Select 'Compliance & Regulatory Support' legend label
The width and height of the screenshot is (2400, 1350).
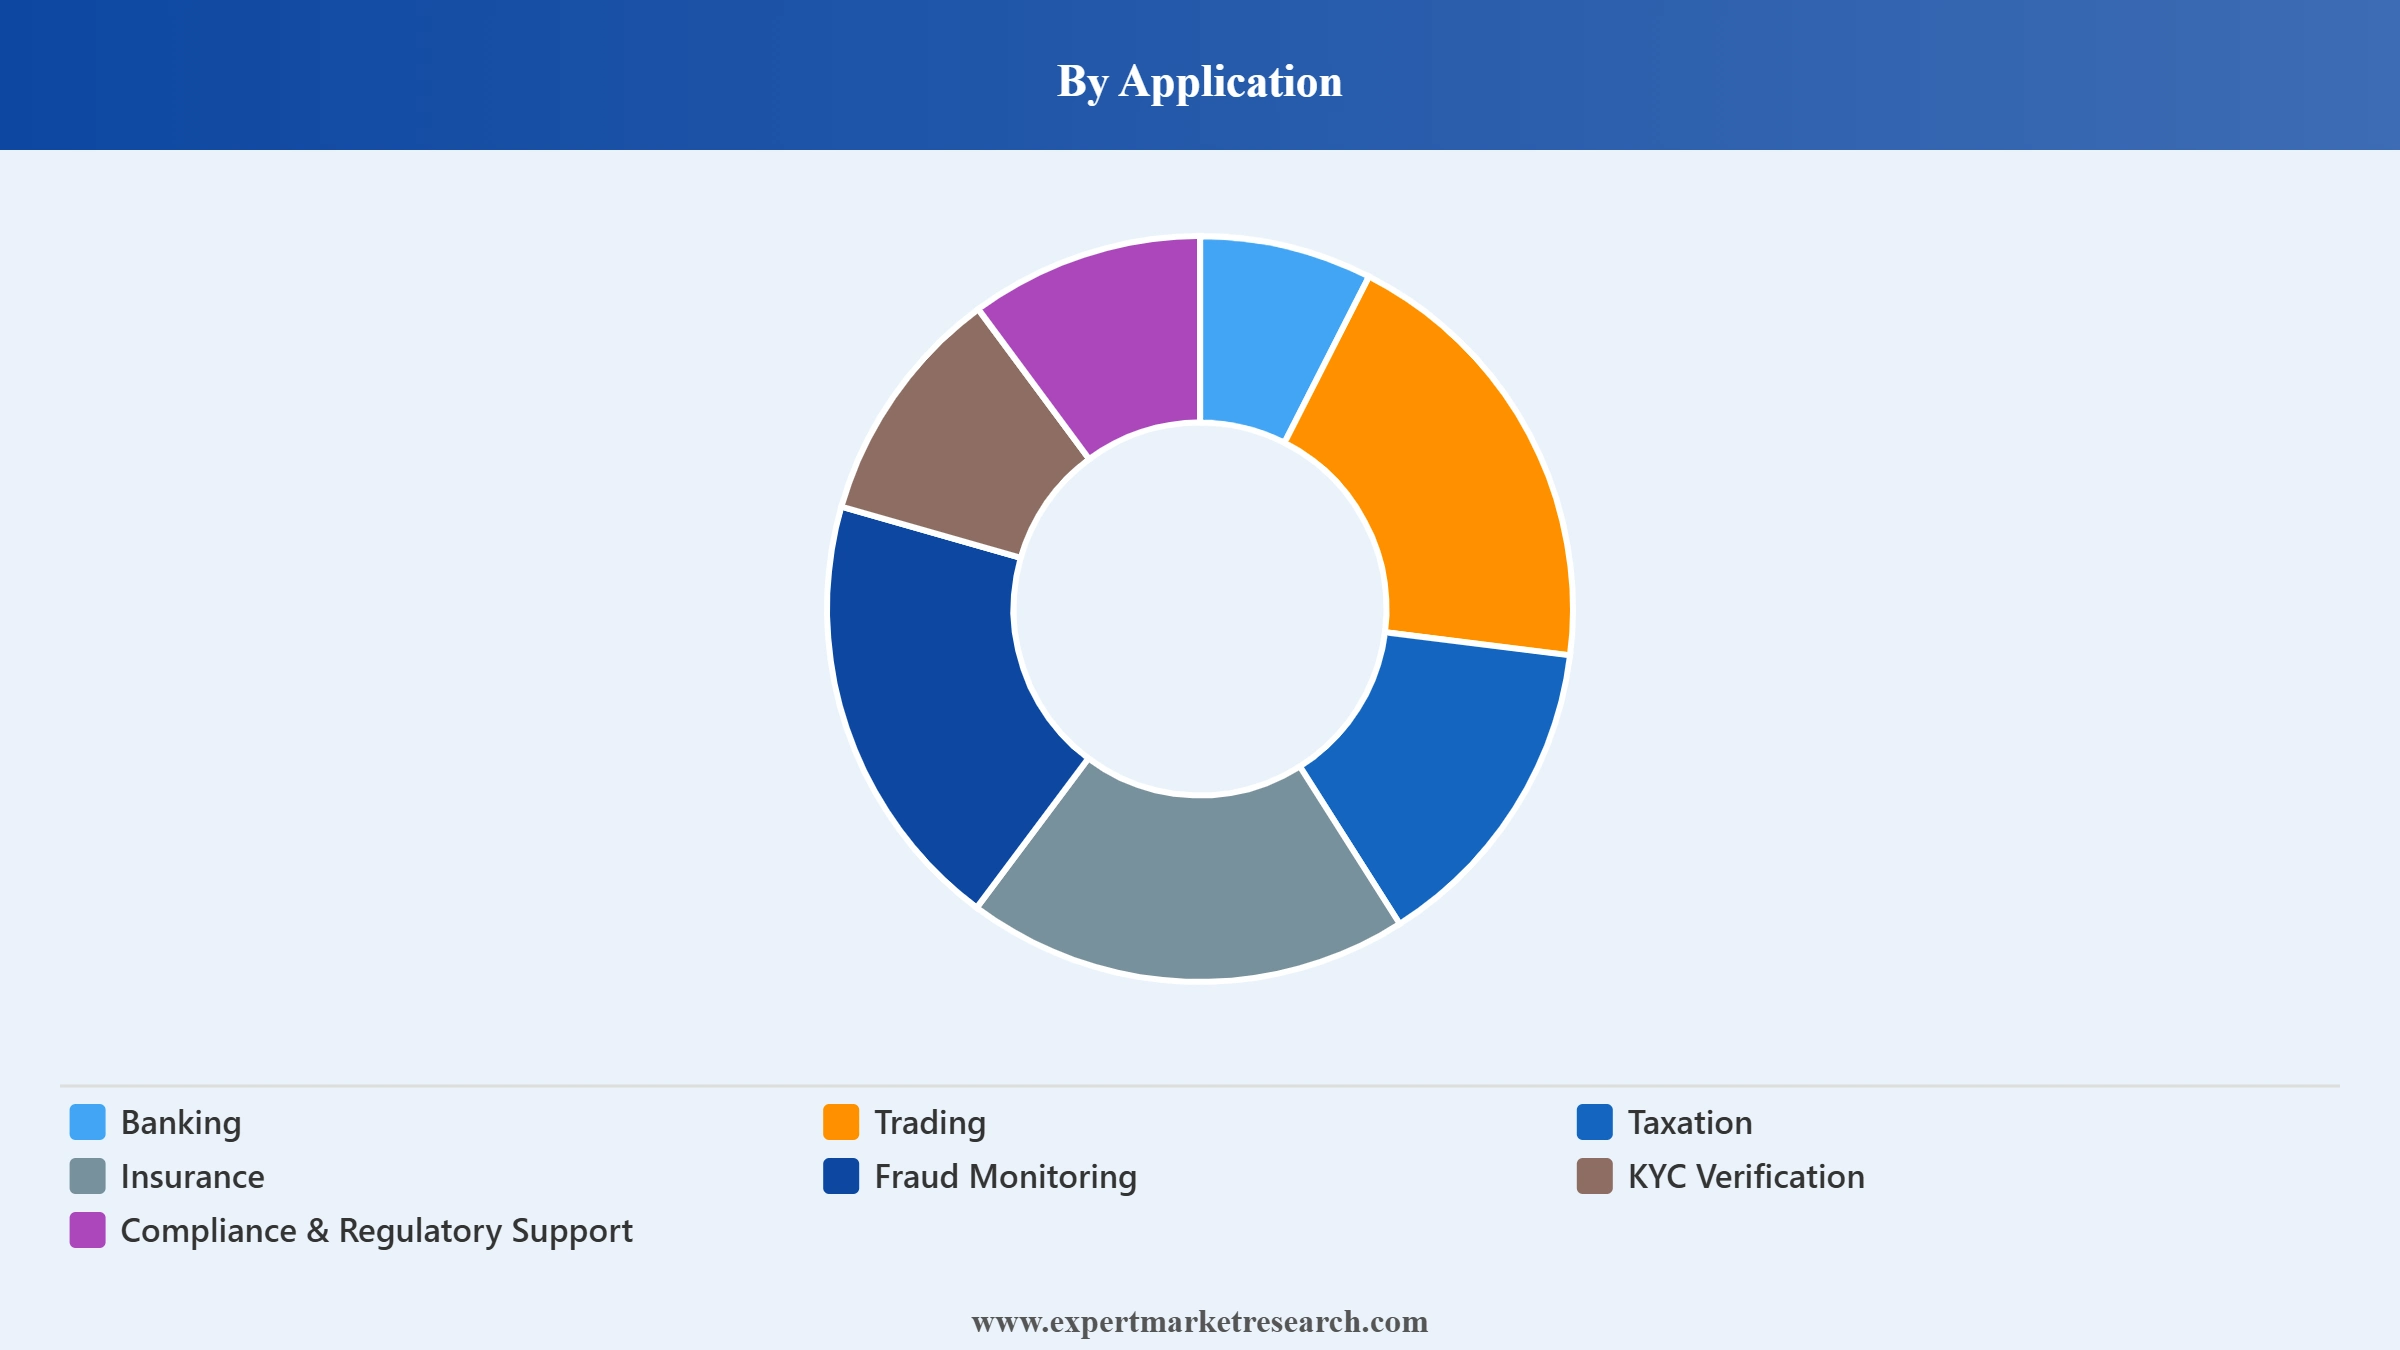(x=377, y=1231)
